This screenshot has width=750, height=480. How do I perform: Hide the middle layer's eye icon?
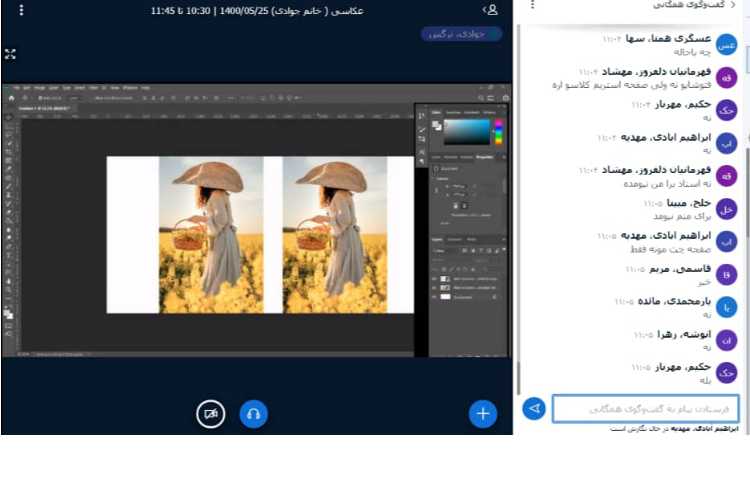coord(434,288)
